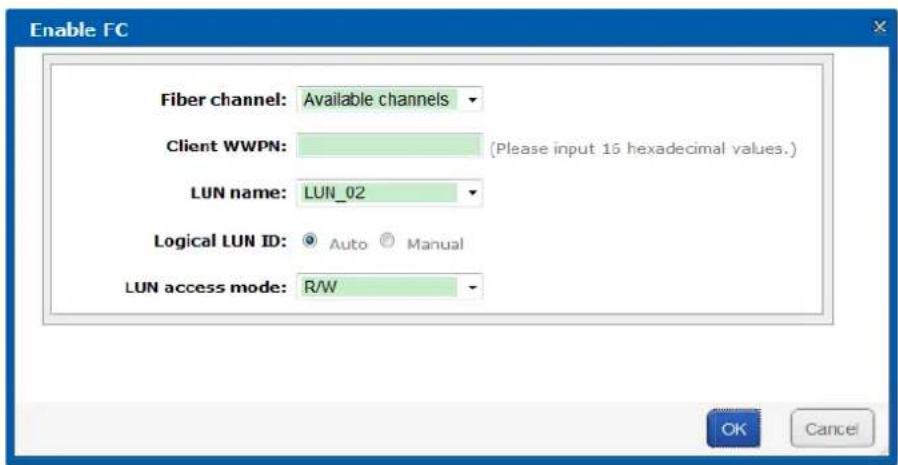898x465 pixels.
Task: Click the Cancel button
Action: (832, 428)
